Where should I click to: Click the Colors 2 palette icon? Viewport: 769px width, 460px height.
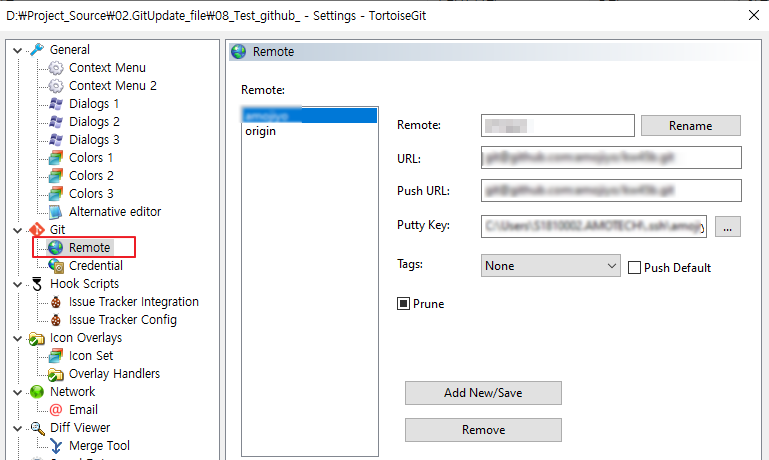coord(56,176)
